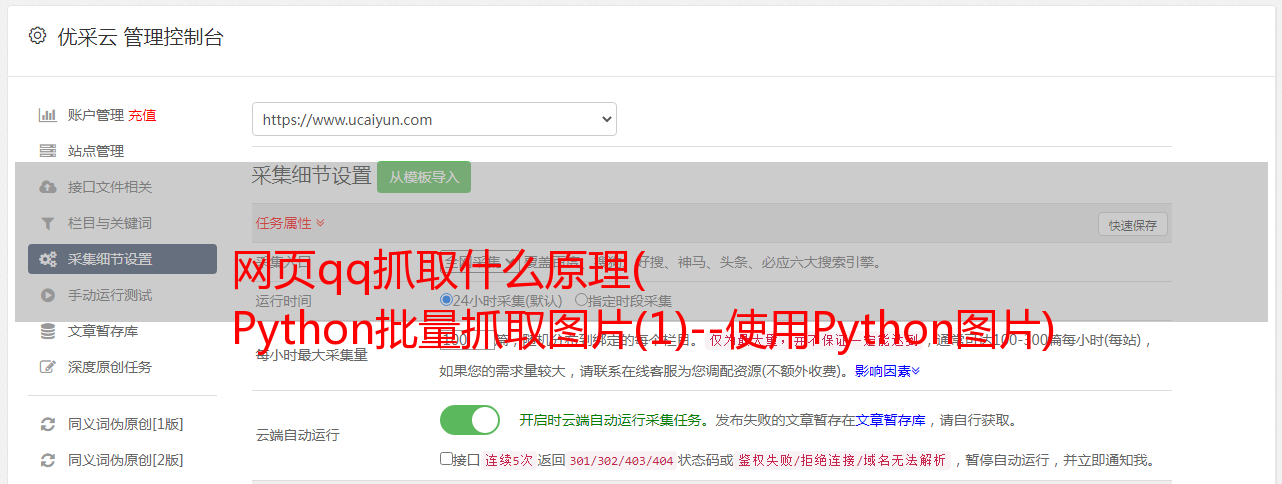The image size is (1282, 484).
Task: Click the refresh icon for 同义词伪原创[1版]
Action: tap(47, 424)
